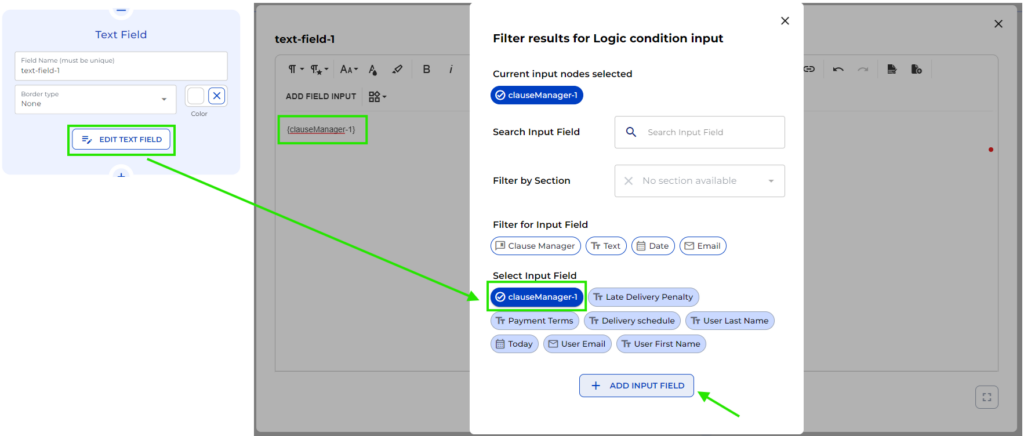Open the blocks grid dropdown beside ADD FIELD INPUT

[377, 96]
